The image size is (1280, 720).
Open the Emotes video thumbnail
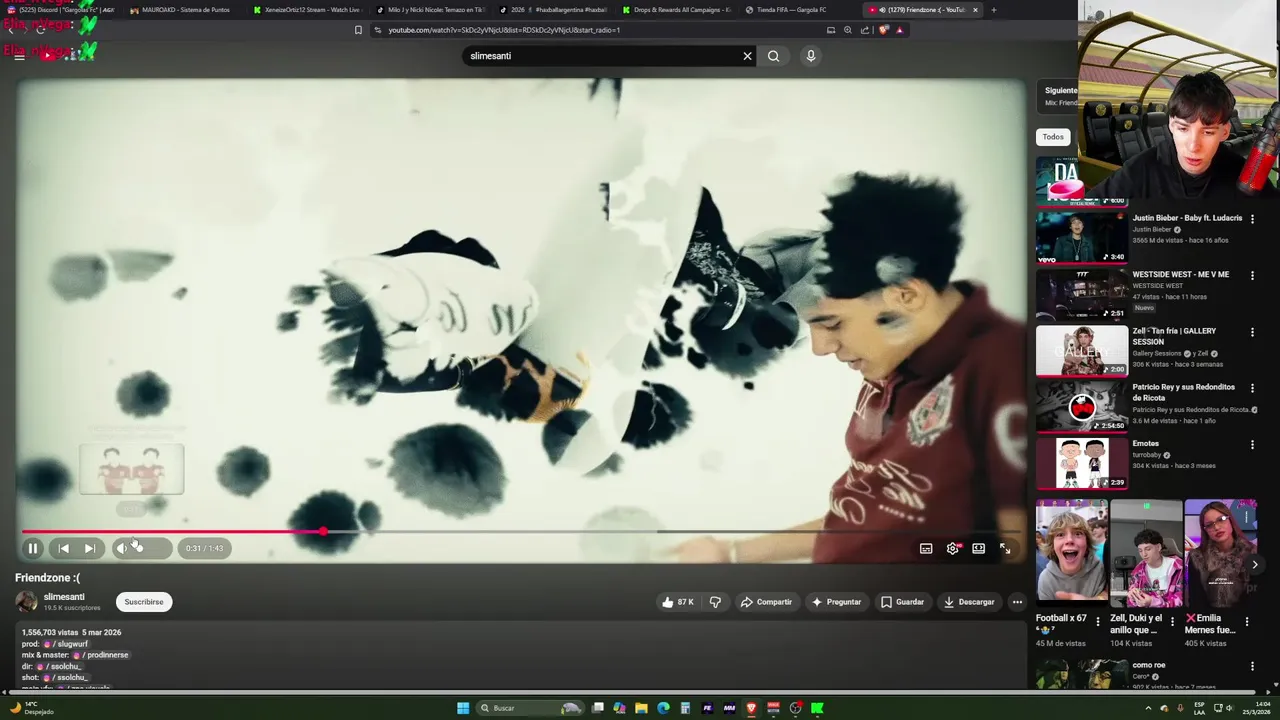tap(1082, 463)
